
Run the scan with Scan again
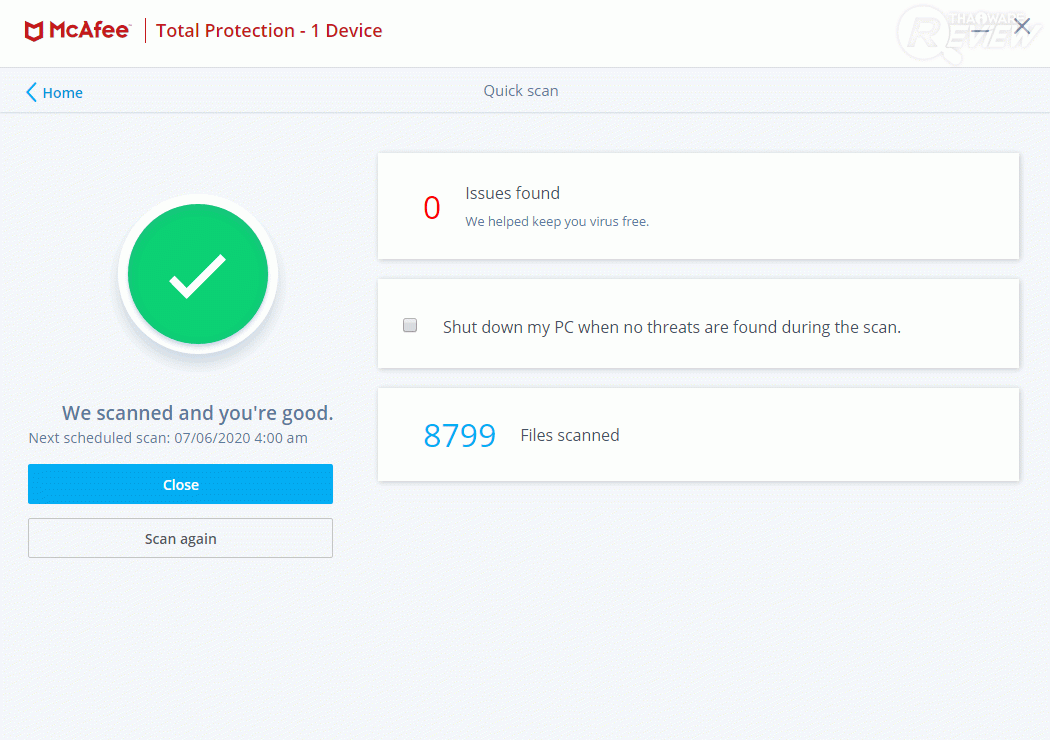[x=180, y=538]
